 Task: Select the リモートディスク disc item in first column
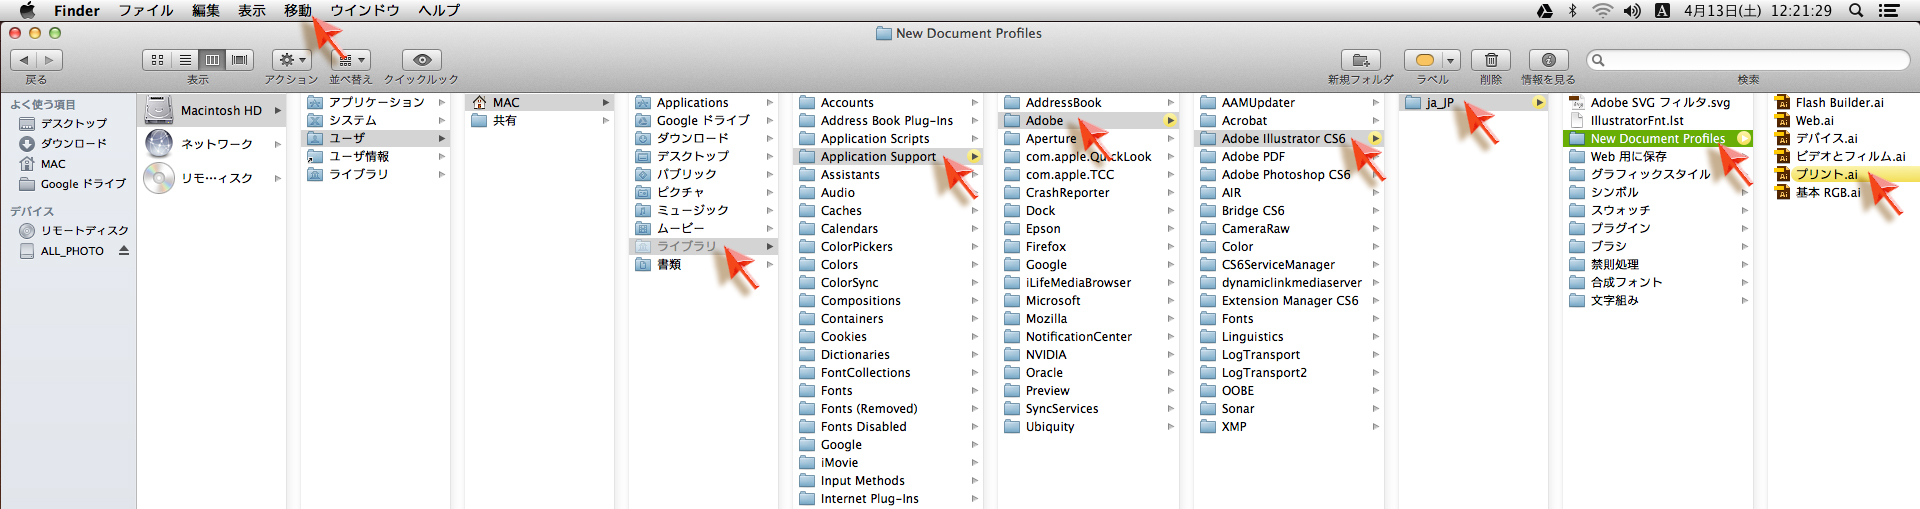coord(212,178)
